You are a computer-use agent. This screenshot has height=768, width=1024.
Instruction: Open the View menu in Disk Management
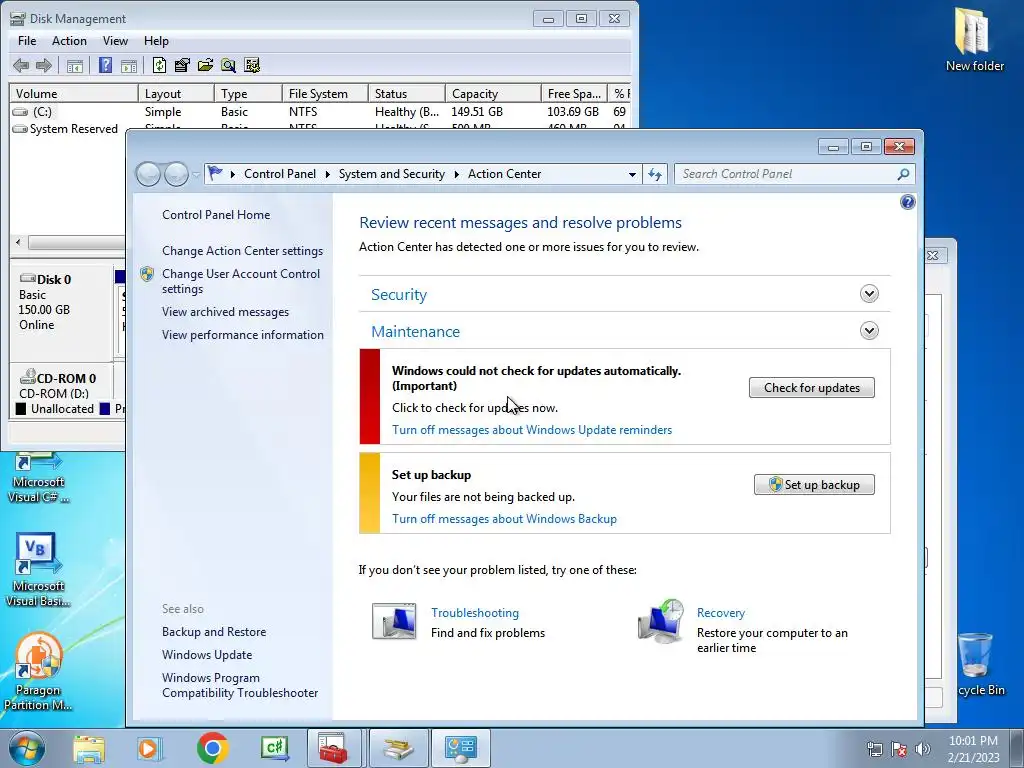coord(115,40)
